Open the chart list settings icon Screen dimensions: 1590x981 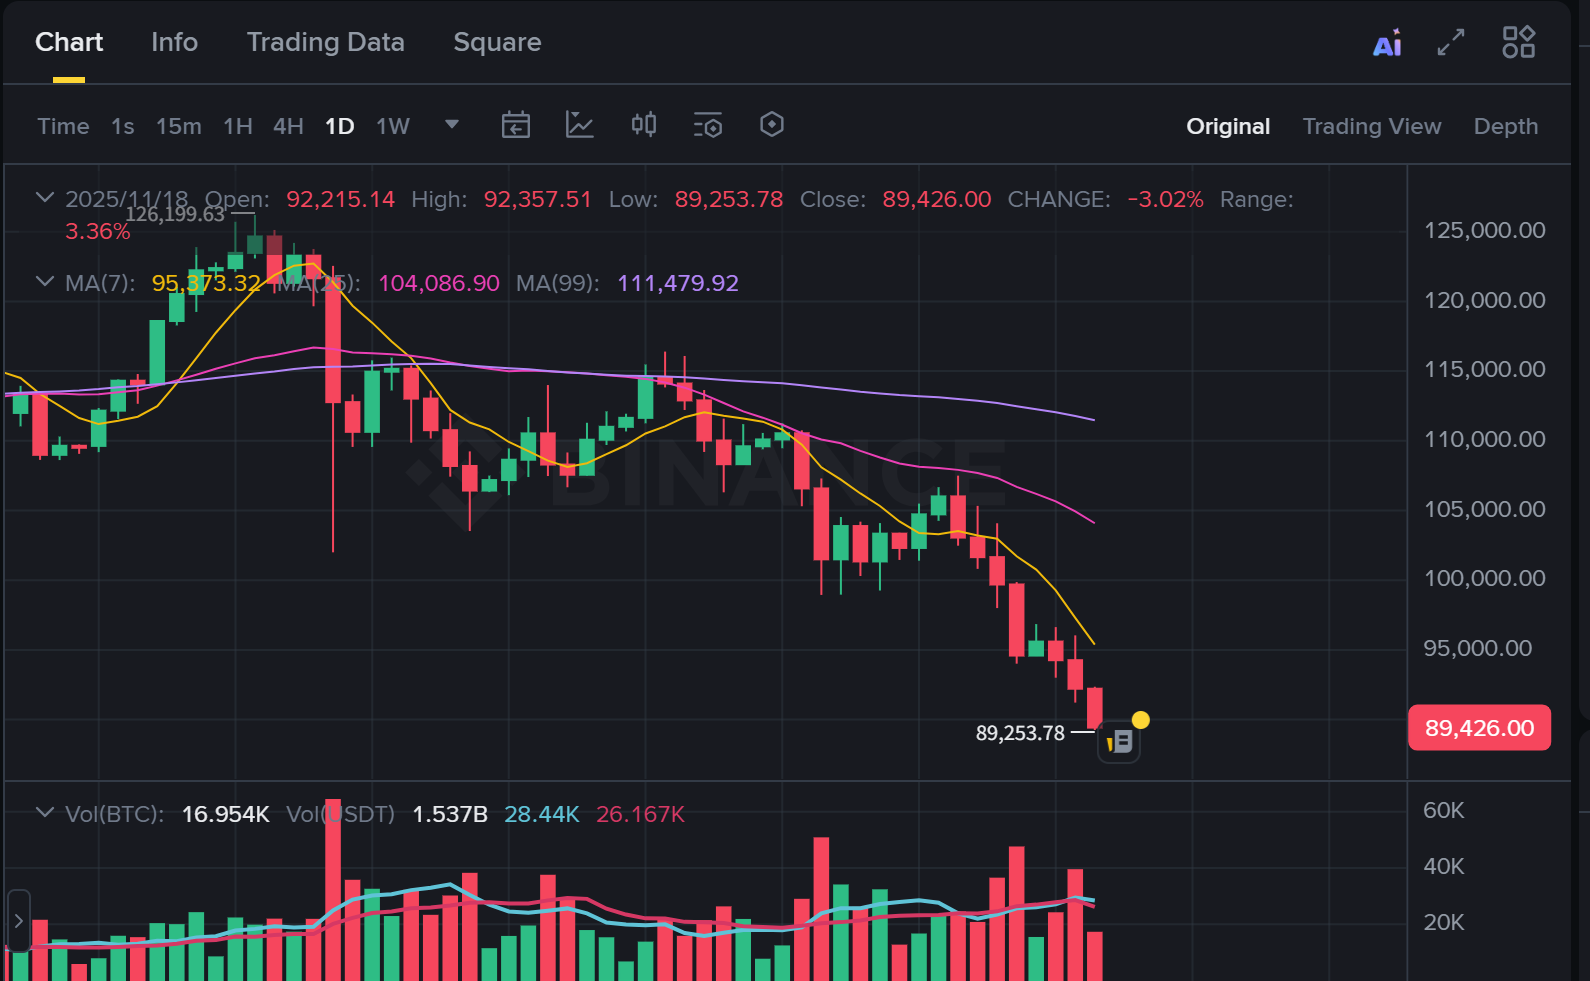(708, 125)
